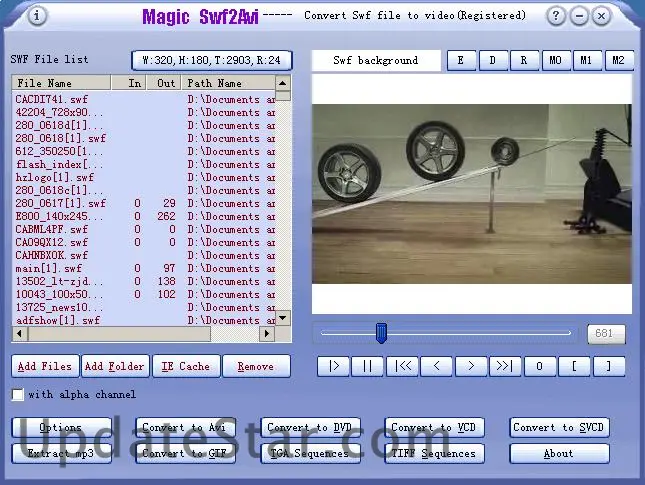Image resolution: width=645 pixels, height=485 pixels.
Task: Click the preview position slider handle
Action: (x=381, y=333)
